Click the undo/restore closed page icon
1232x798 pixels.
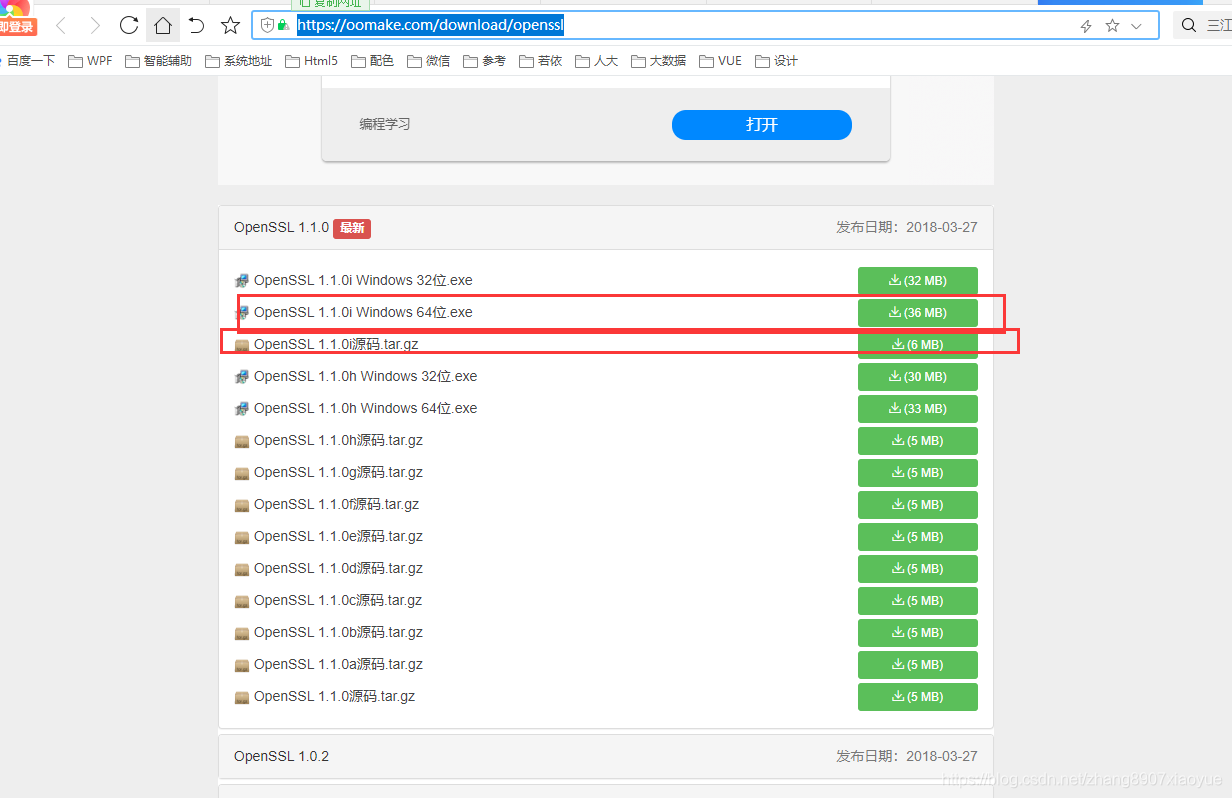tap(196, 25)
